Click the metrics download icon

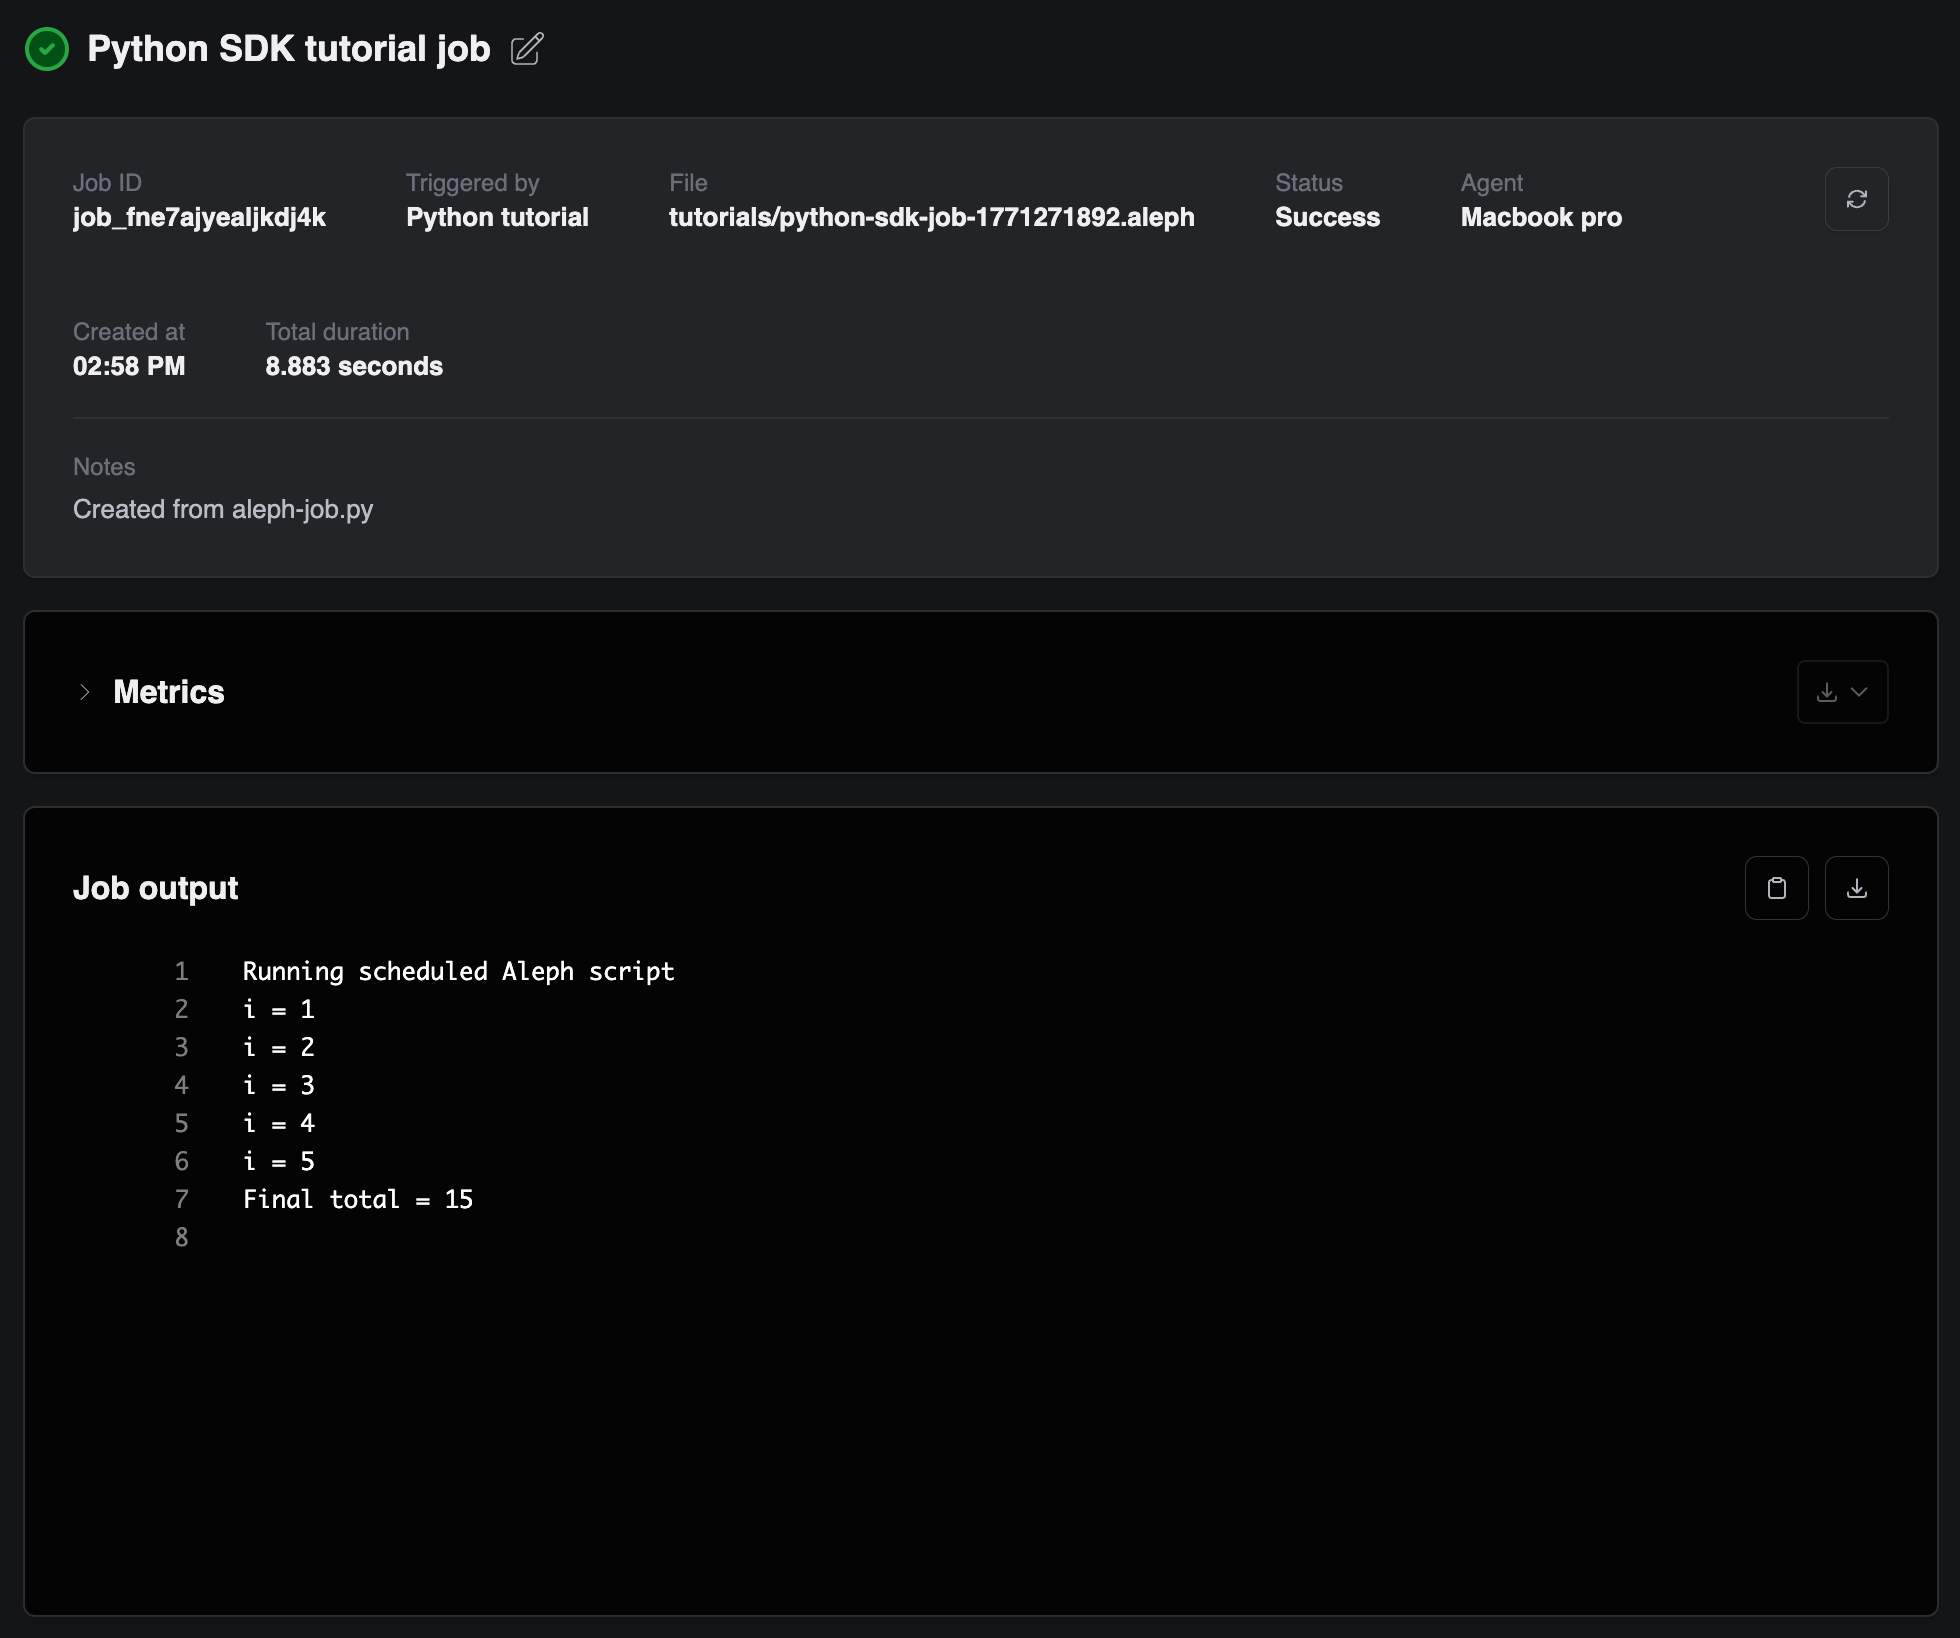click(1826, 692)
